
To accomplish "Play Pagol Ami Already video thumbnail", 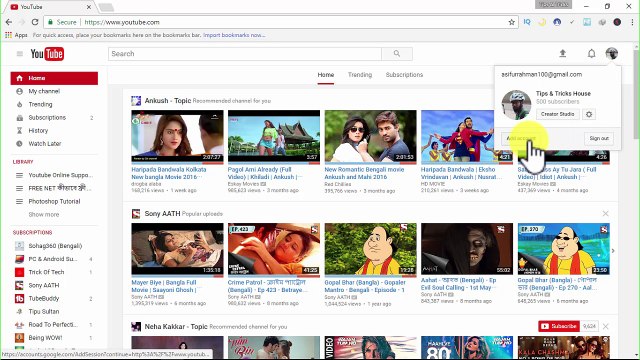I will (274, 136).
